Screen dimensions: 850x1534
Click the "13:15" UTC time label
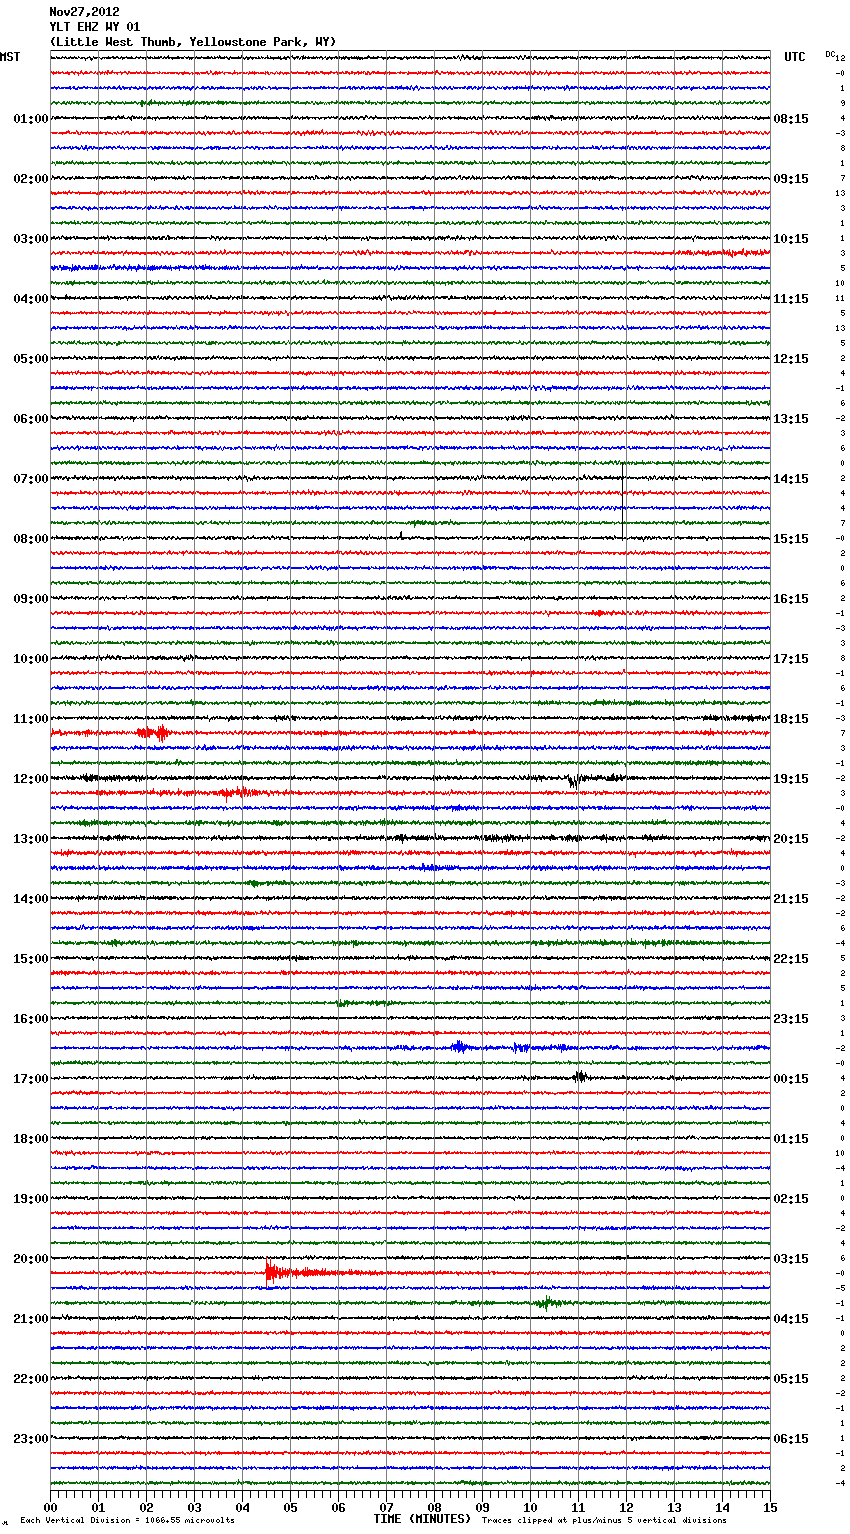point(791,419)
